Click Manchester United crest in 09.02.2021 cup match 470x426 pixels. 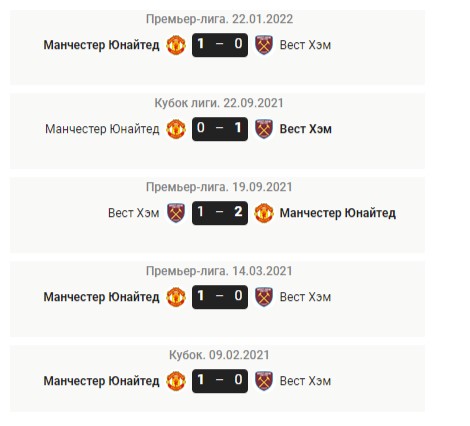click(176, 381)
